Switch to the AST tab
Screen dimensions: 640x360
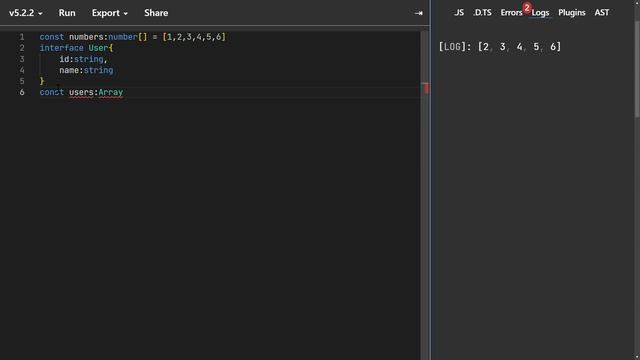pos(602,13)
